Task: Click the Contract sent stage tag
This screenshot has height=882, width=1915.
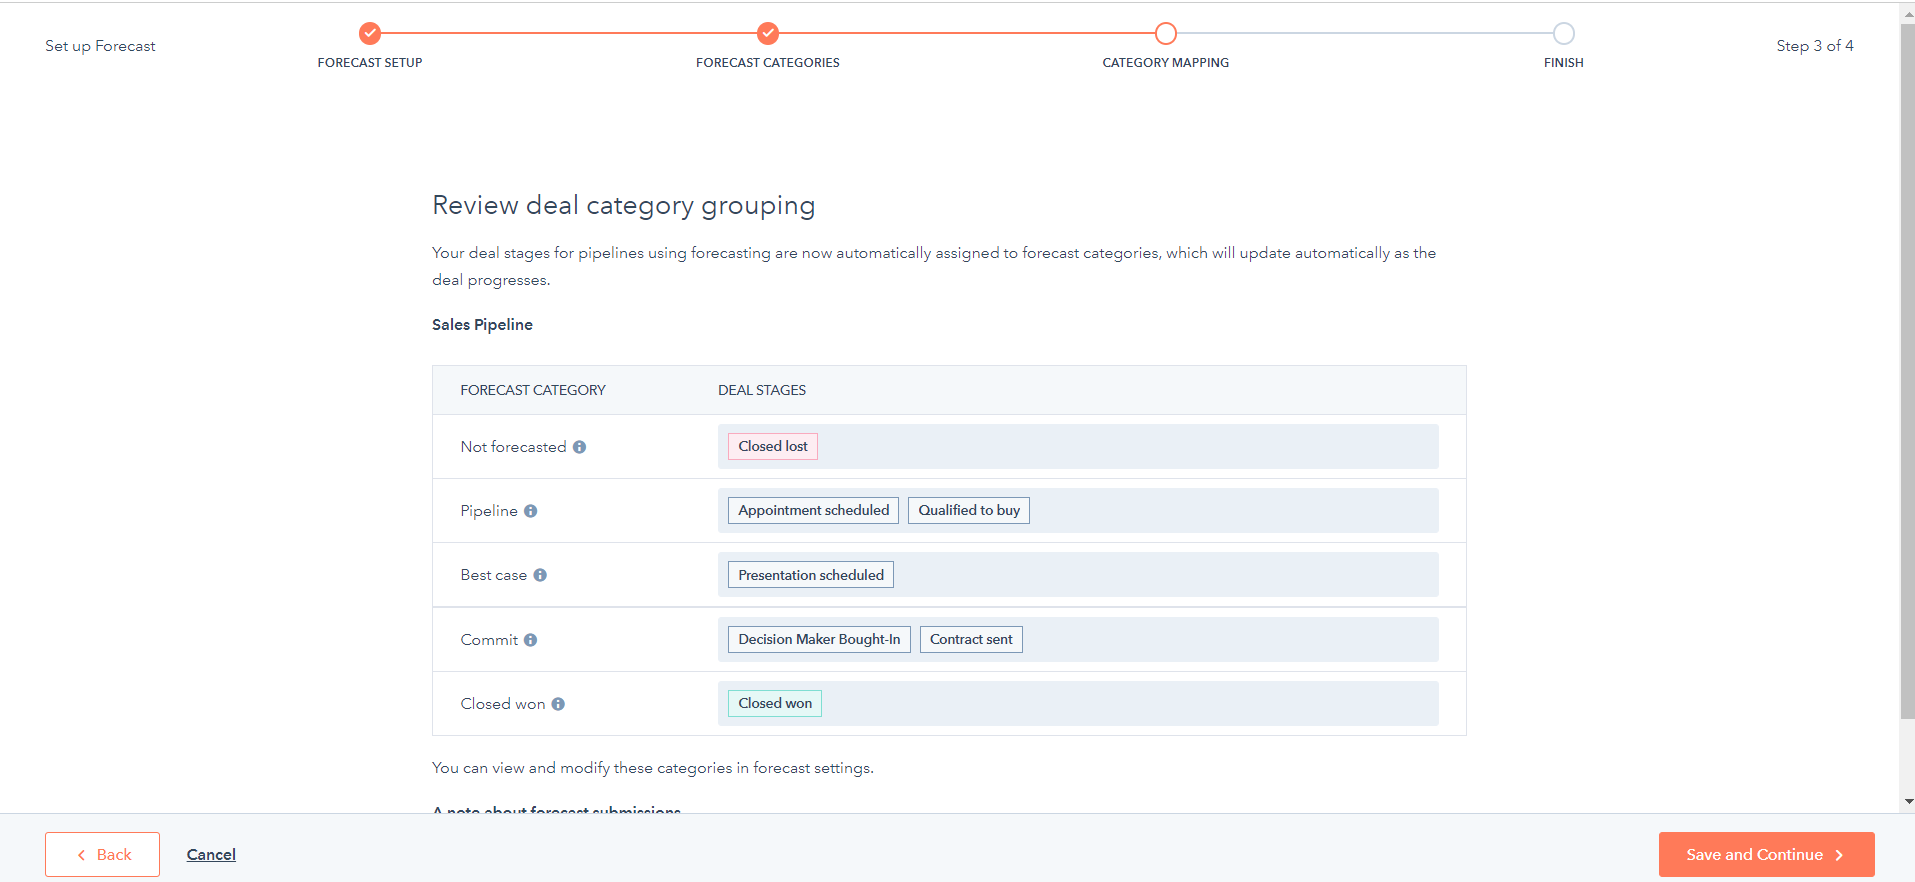Action: 970,639
